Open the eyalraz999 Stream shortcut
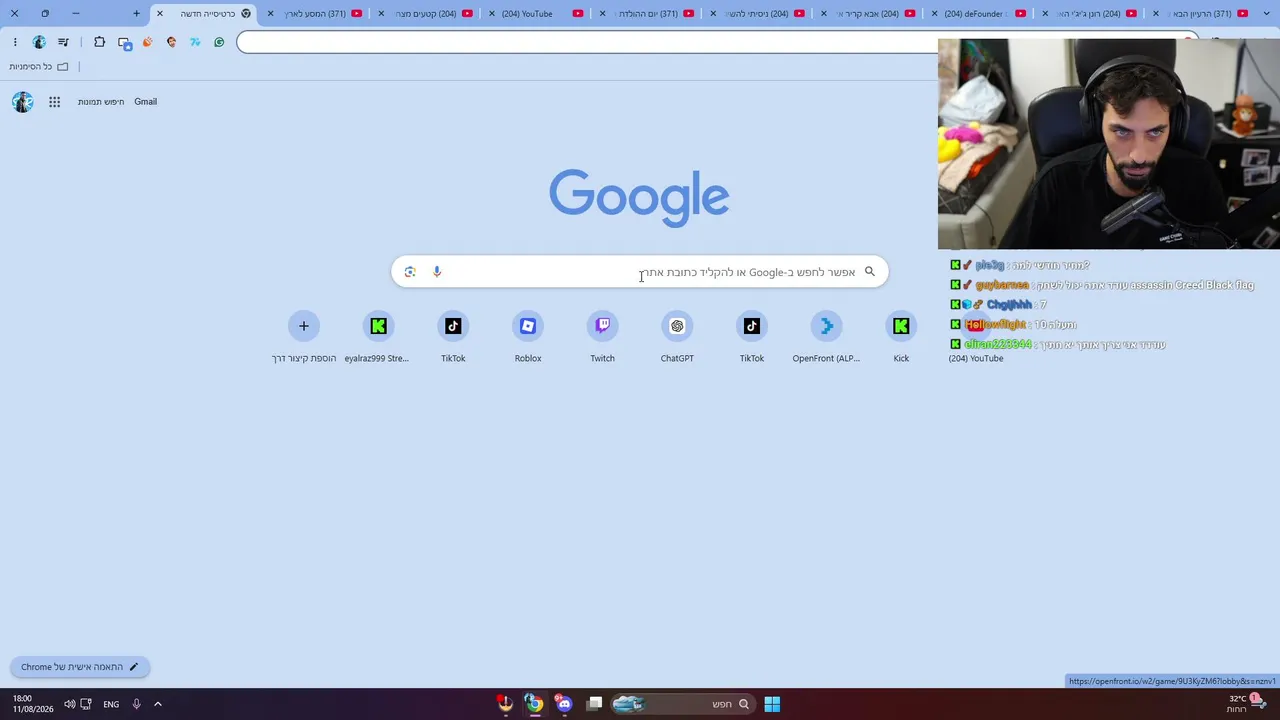Screen dimensions: 1280x720 coord(378,338)
